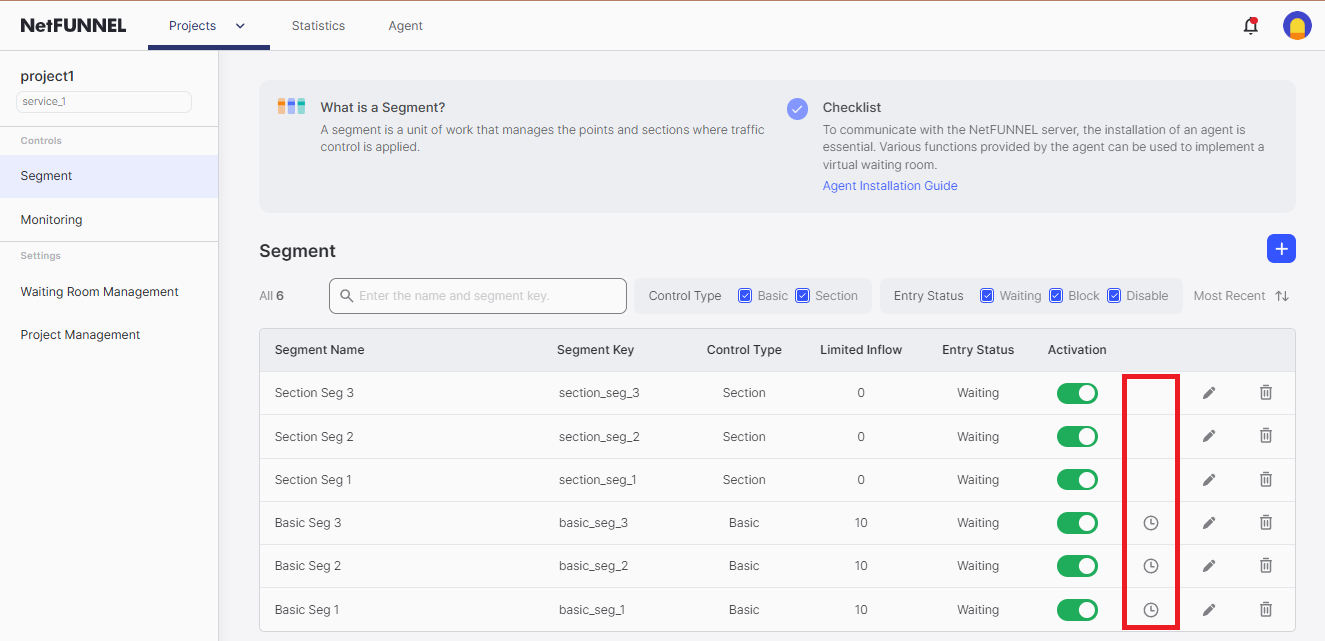The height and width of the screenshot is (641, 1325).
Task: Switch to the Statistics tab
Action: [318, 26]
